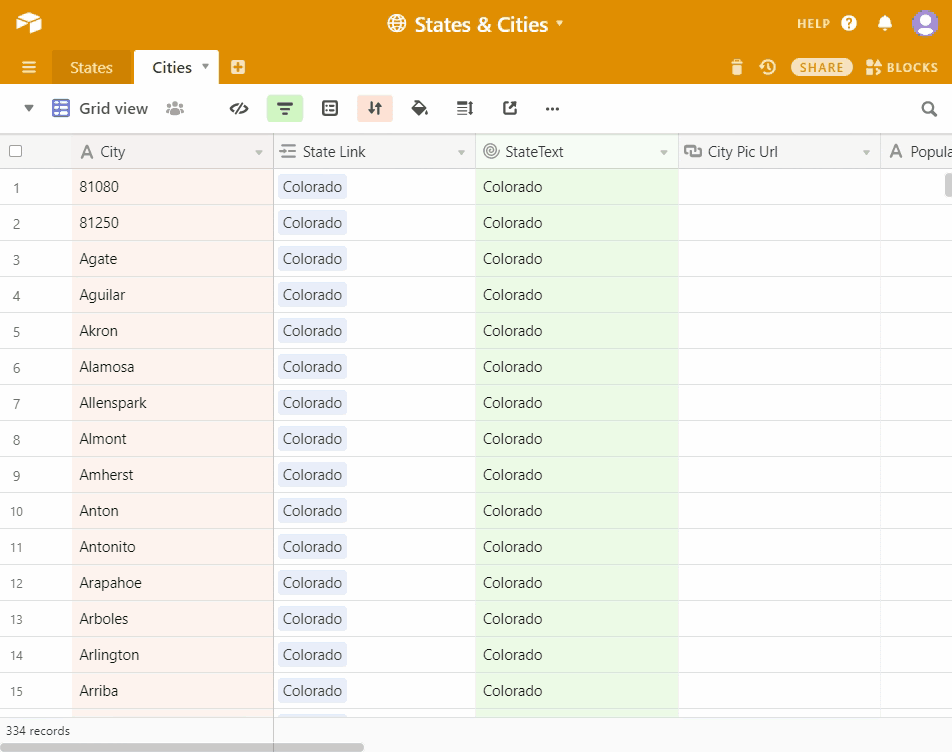Screen dimensions: 952x752
Task: Open the hide fields code icon
Action: pos(239,109)
